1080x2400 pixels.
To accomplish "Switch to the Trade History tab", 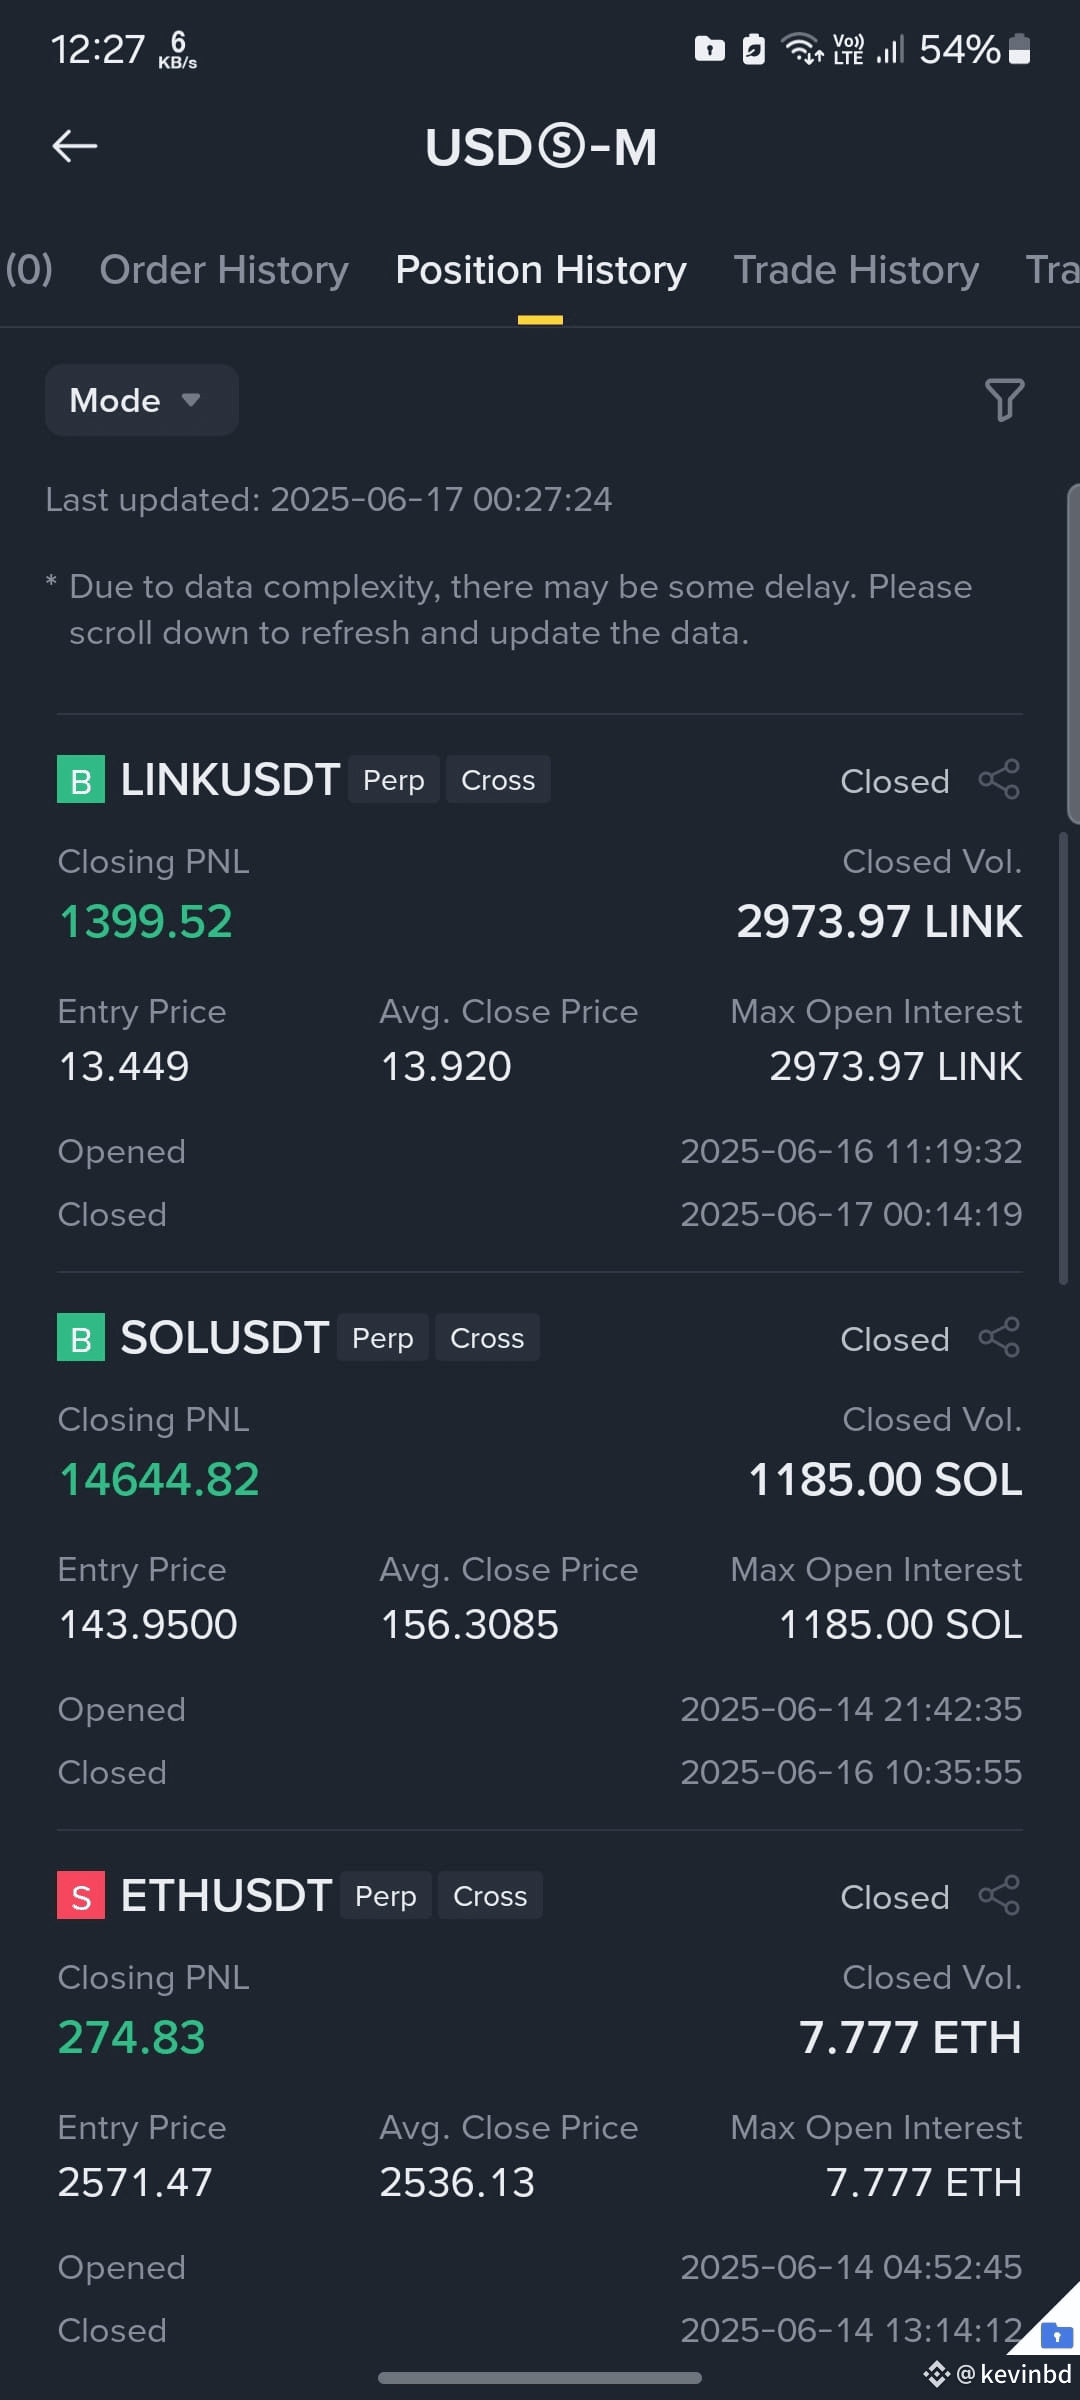I will pyautogui.click(x=856, y=270).
